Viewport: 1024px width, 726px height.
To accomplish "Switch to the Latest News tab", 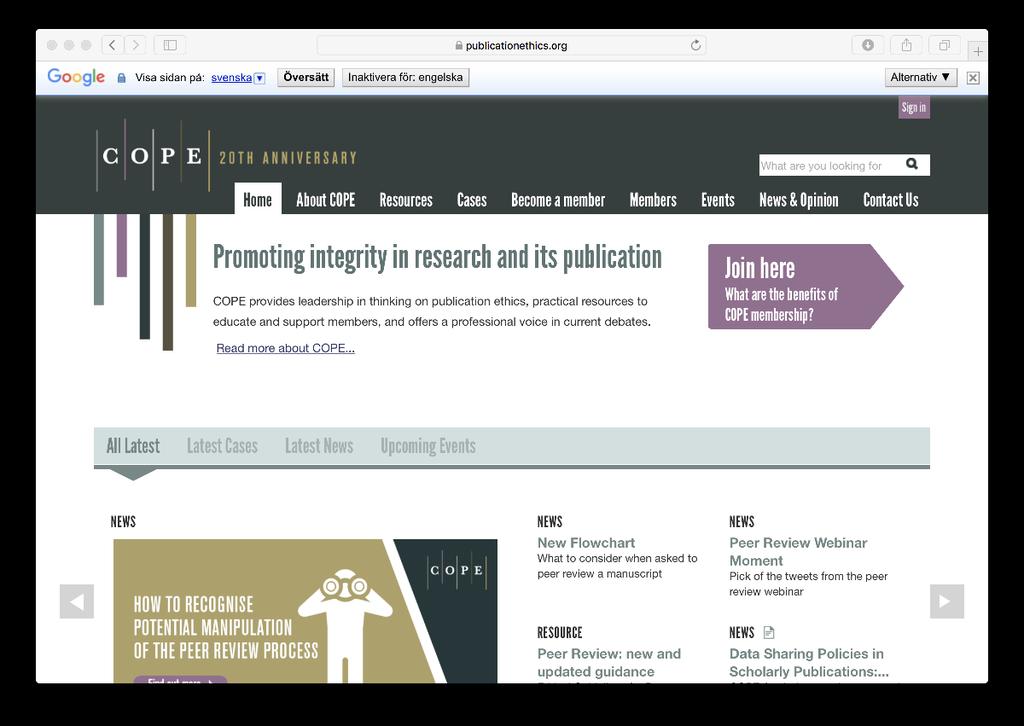I will (319, 446).
